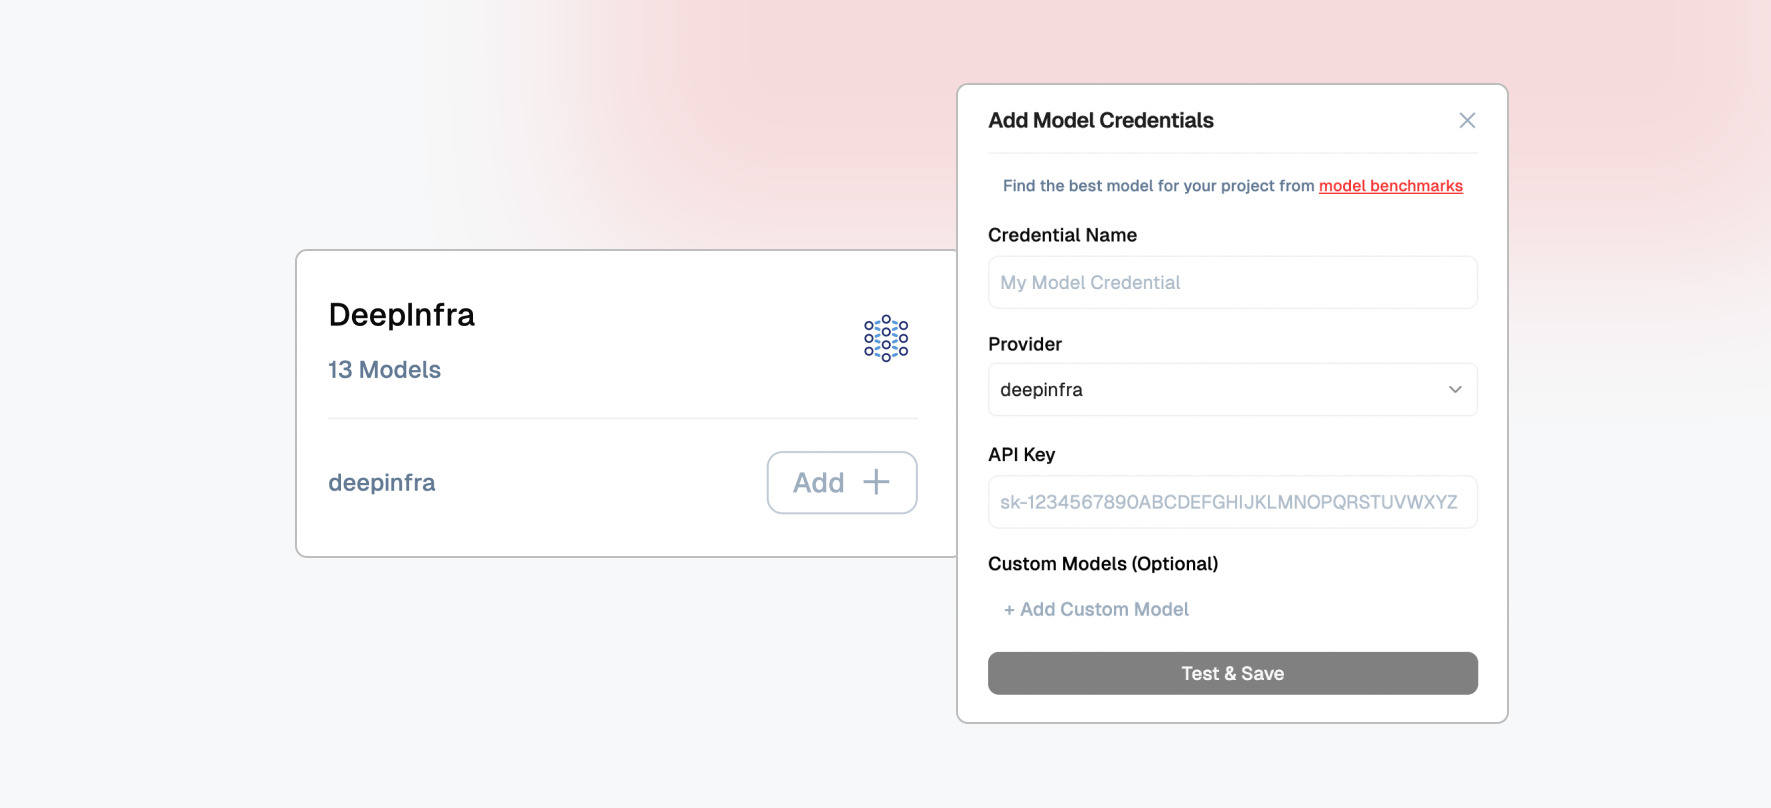Viewport: 1771px width, 808px height.
Task: Expand the Provider dropdown chevron
Action: pos(1455,389)
